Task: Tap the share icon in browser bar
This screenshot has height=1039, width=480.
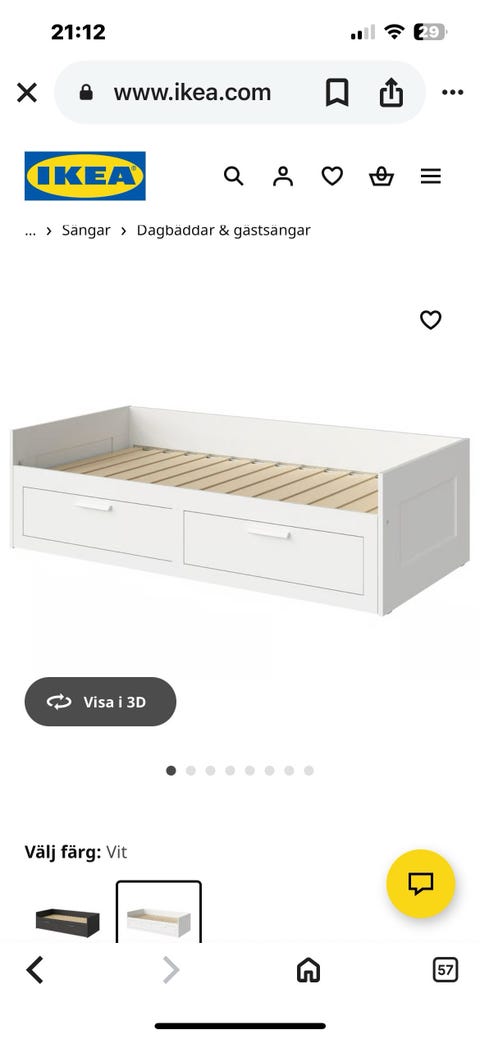Action: click(x=391, y=92)
